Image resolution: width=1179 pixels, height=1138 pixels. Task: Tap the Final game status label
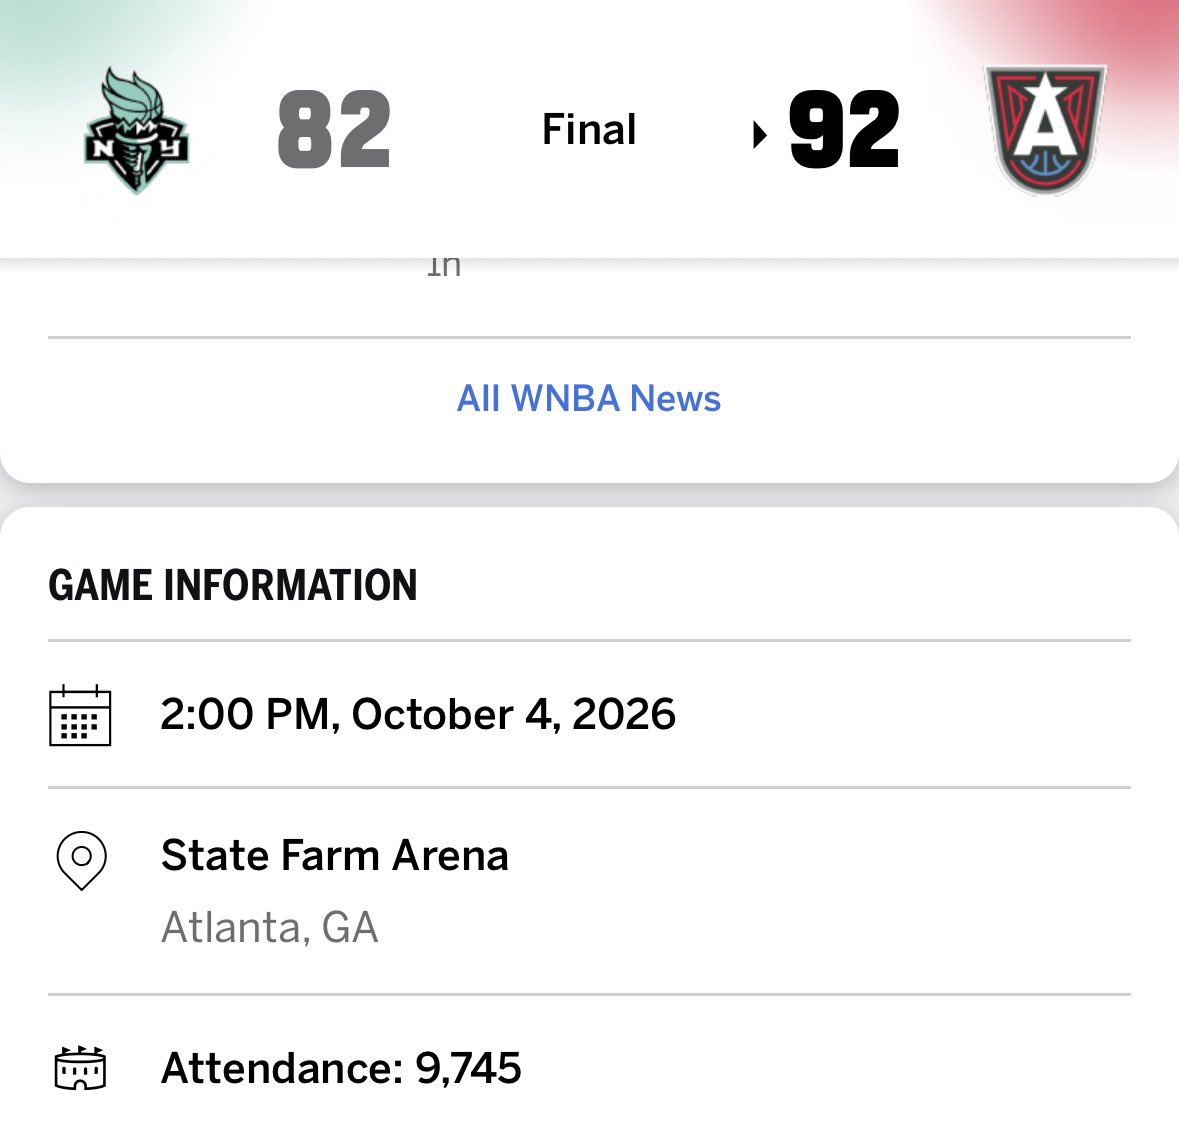click(x=589, y=129)
